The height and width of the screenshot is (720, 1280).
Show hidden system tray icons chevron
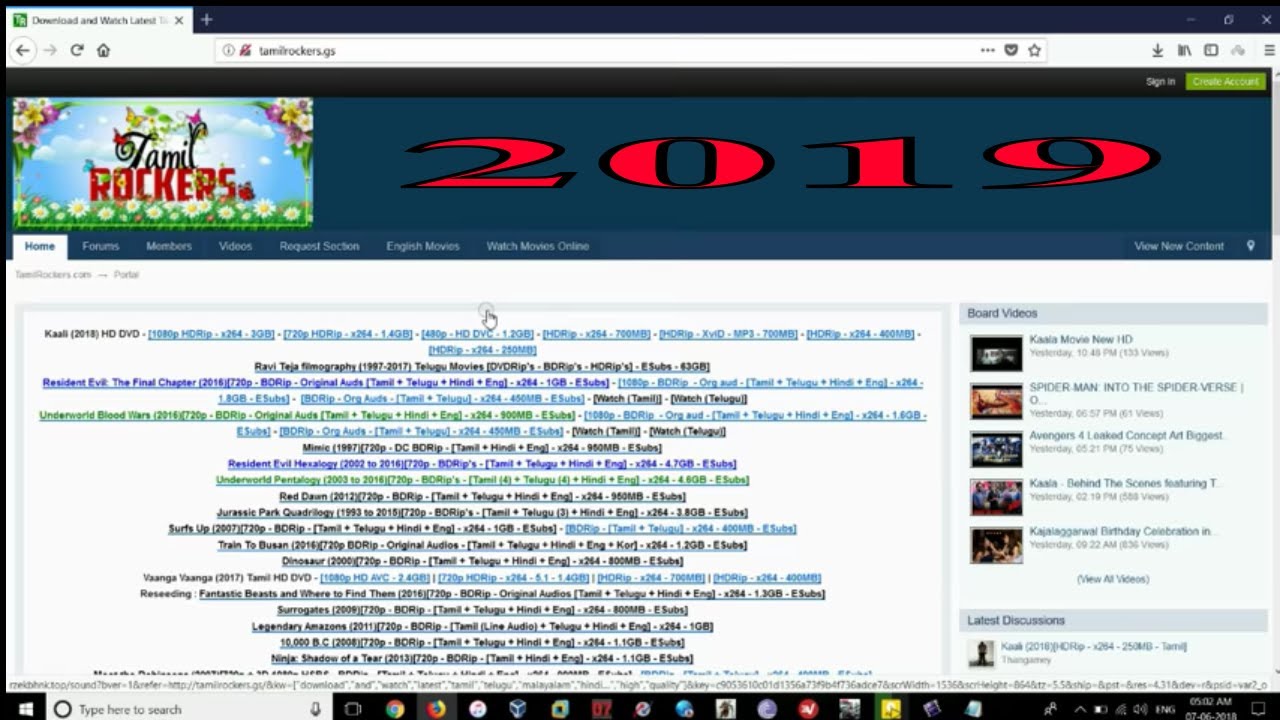(1079, 709)
